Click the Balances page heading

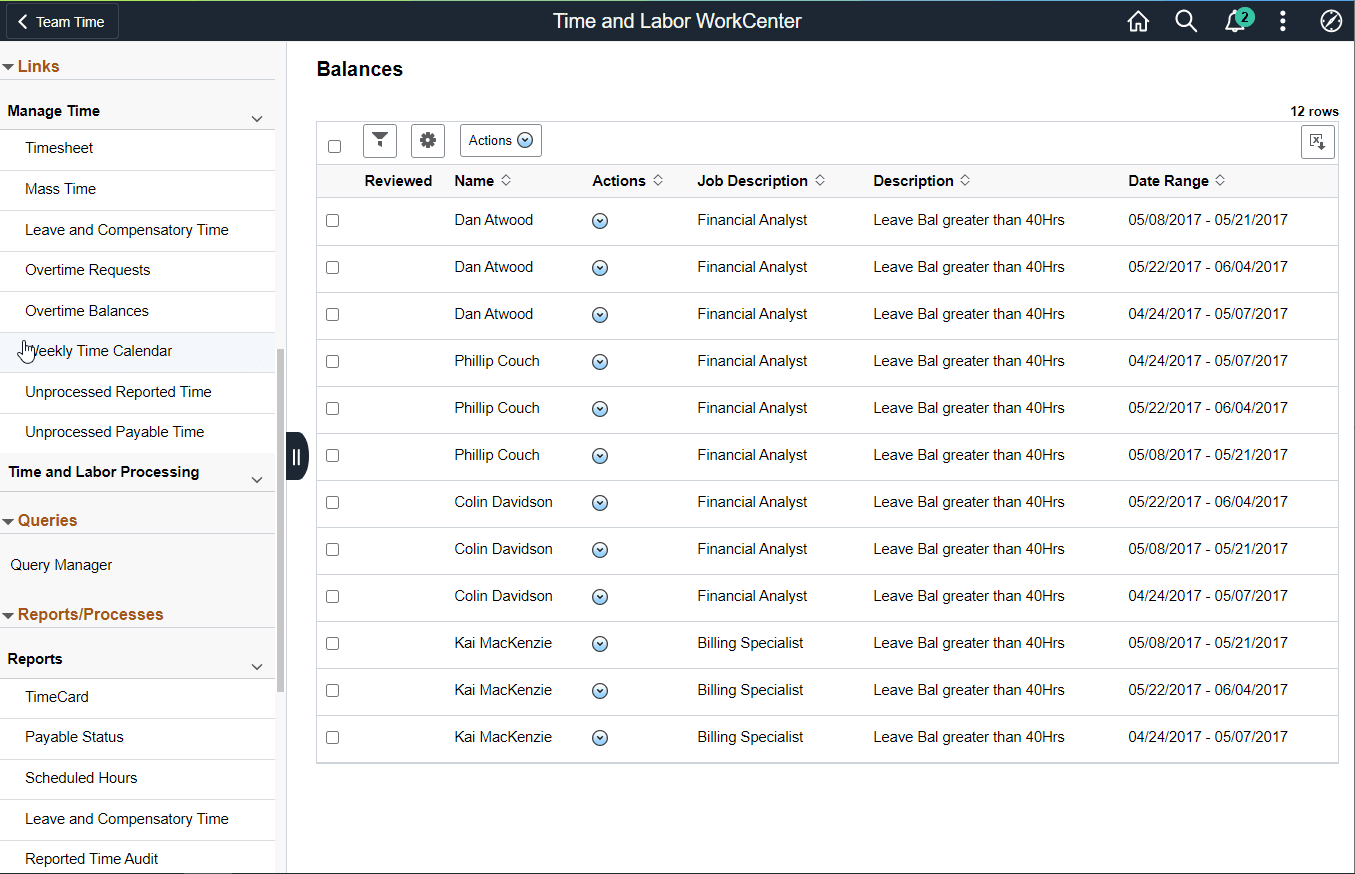360,69
